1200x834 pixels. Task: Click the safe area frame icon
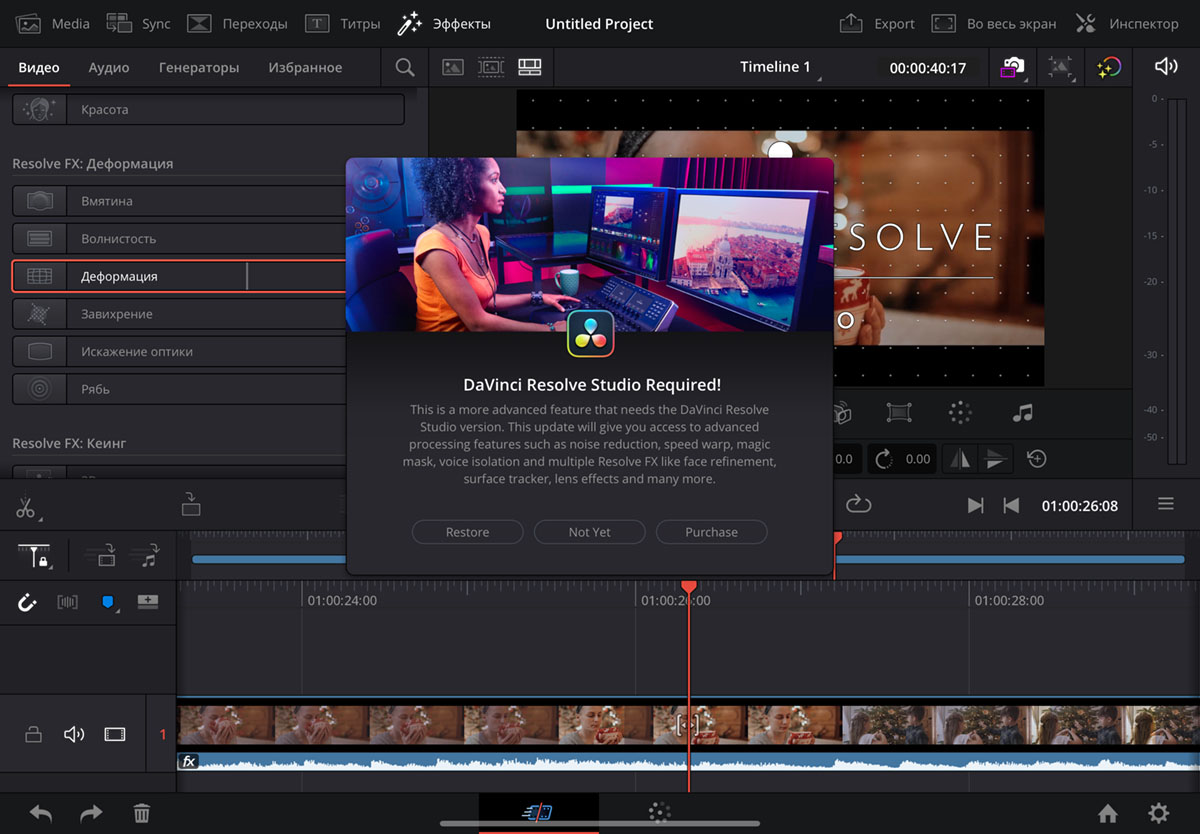click(1060, 68)
